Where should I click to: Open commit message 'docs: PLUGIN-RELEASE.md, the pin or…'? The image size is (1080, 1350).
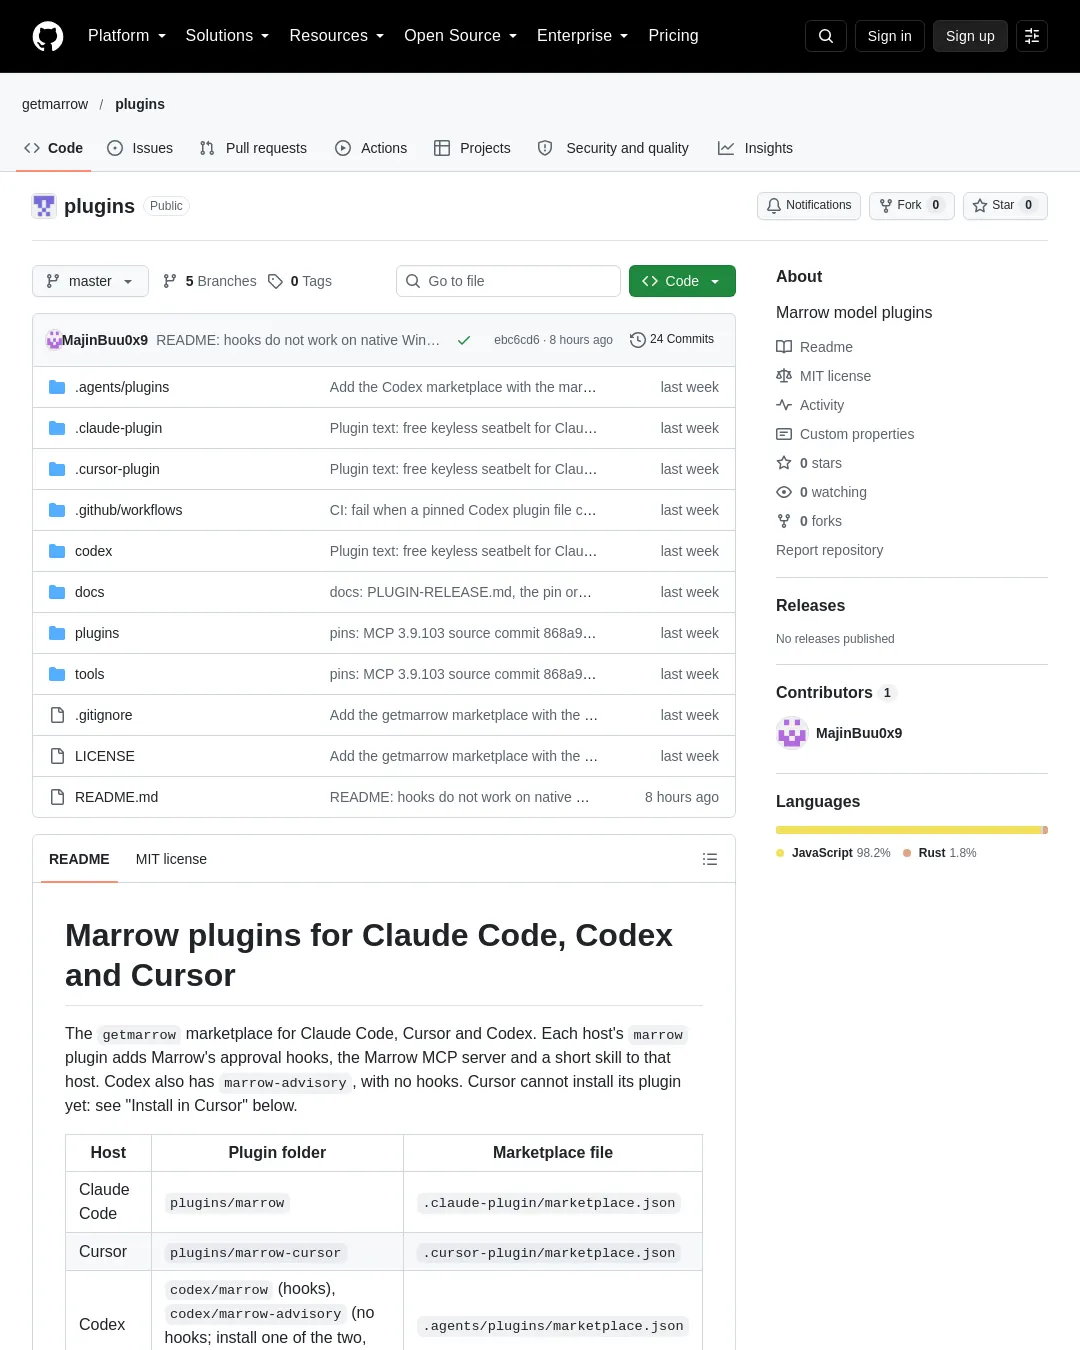click(461, 592)
